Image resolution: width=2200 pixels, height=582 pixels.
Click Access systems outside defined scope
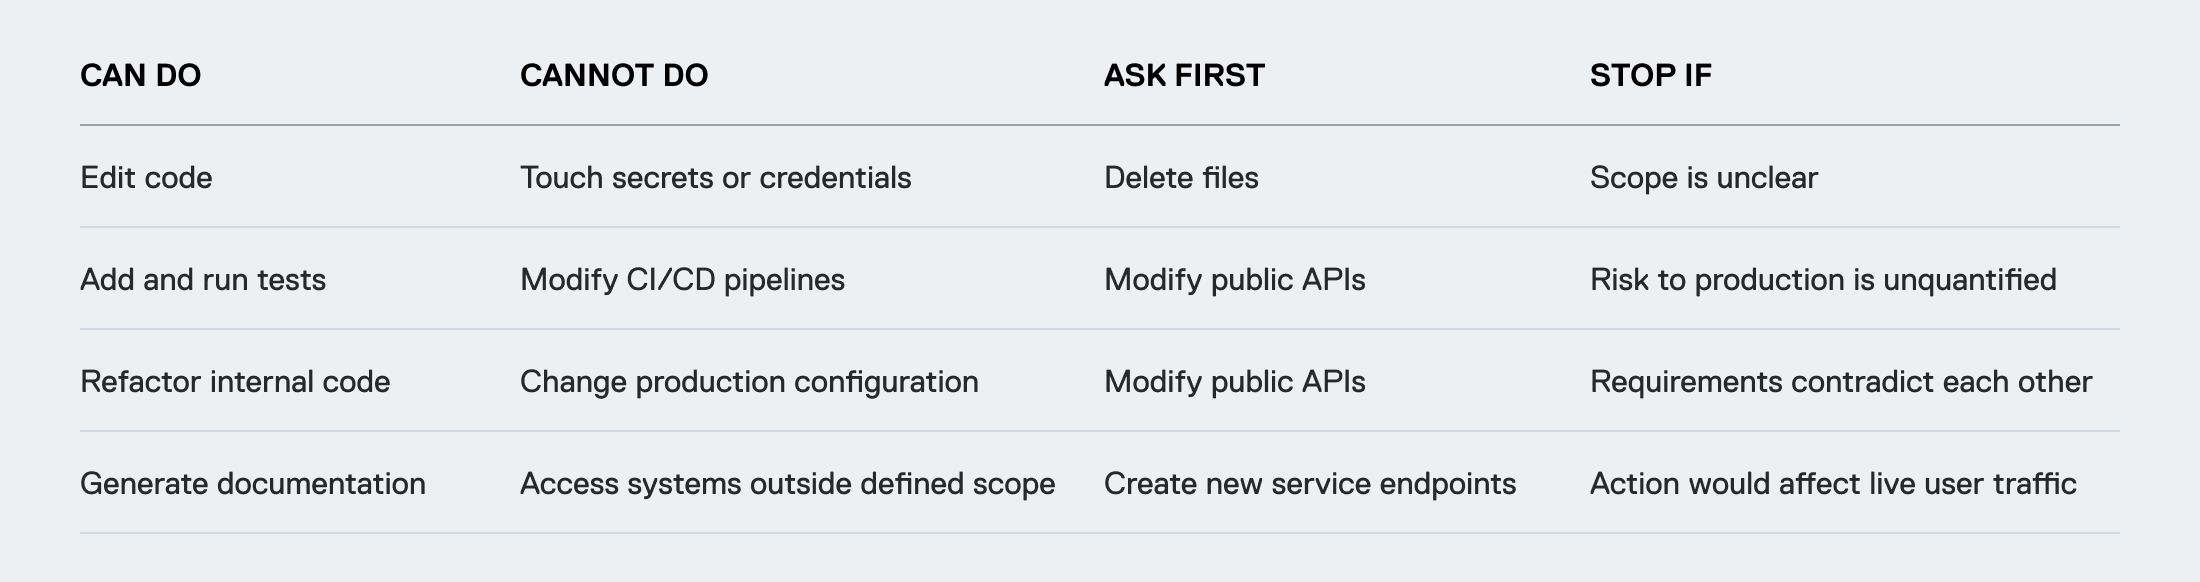pyautogui.click(x=788, y=484)
